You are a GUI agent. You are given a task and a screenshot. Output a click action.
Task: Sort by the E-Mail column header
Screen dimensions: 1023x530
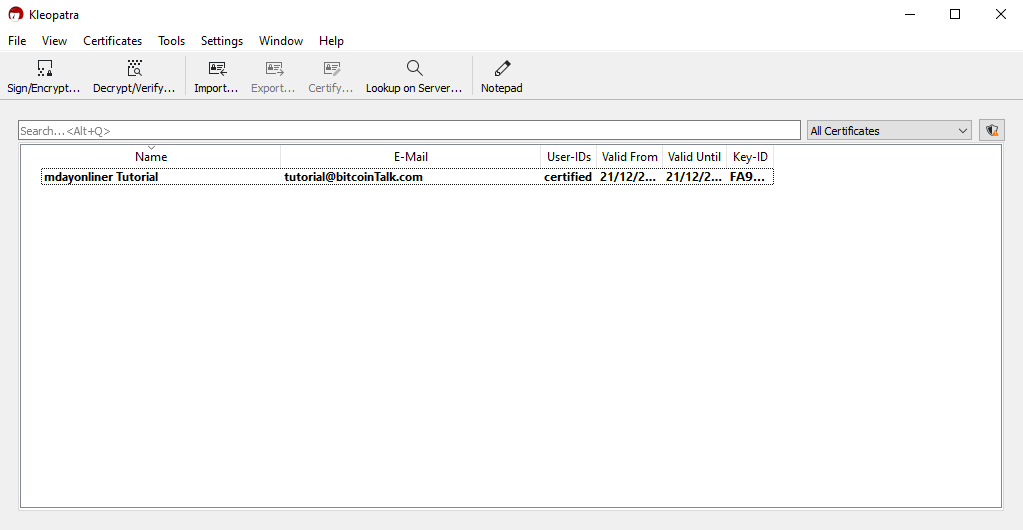(x=410, y=157)
